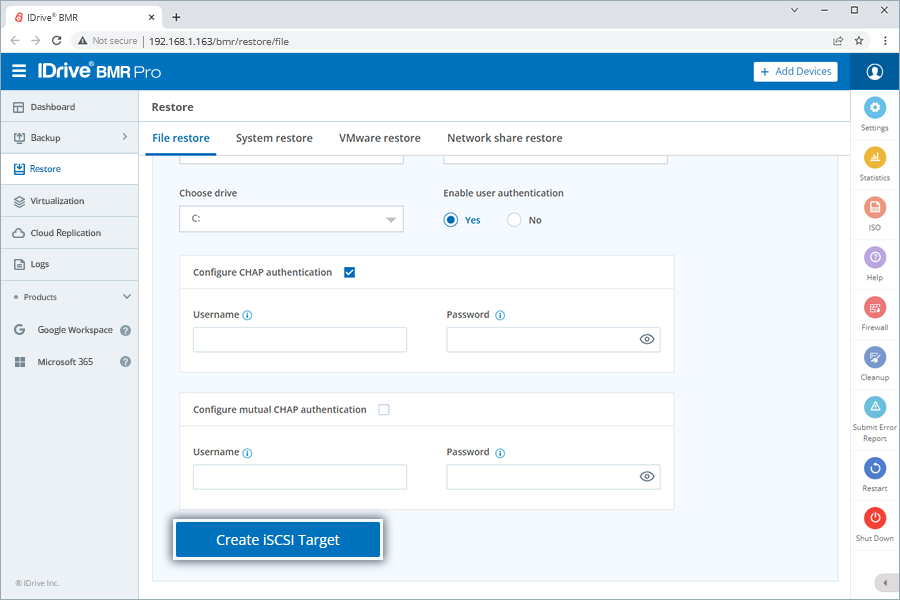Click the Add Devices button
Image resolution: width=900 pixels, height=600 pixels.
(x=796, y=72)
